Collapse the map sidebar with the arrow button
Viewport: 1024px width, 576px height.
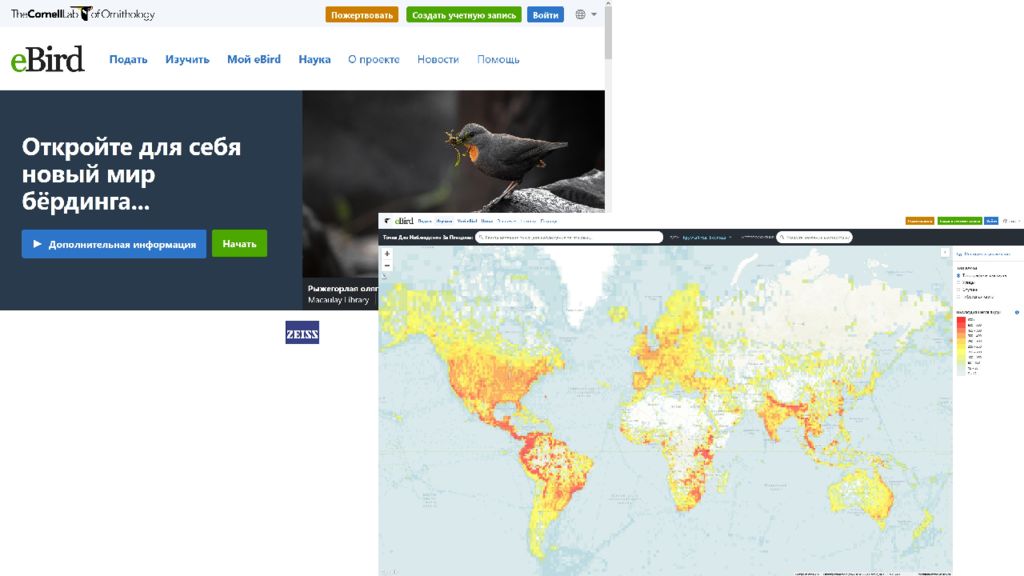(x=944, y=253)
